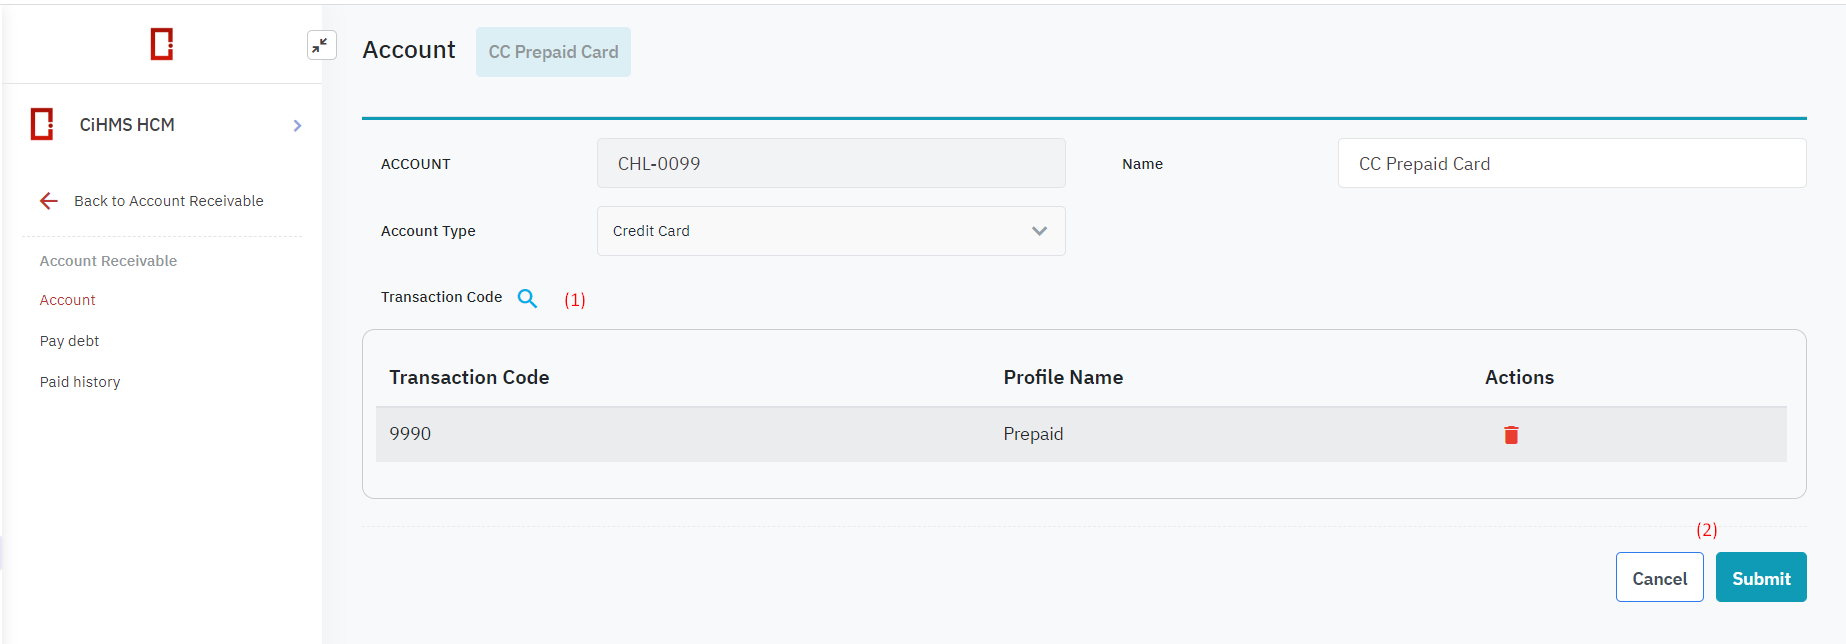Collapse the sidebar with the shrink arrows icon
The image size is (1846, 644).
[321, 45]
